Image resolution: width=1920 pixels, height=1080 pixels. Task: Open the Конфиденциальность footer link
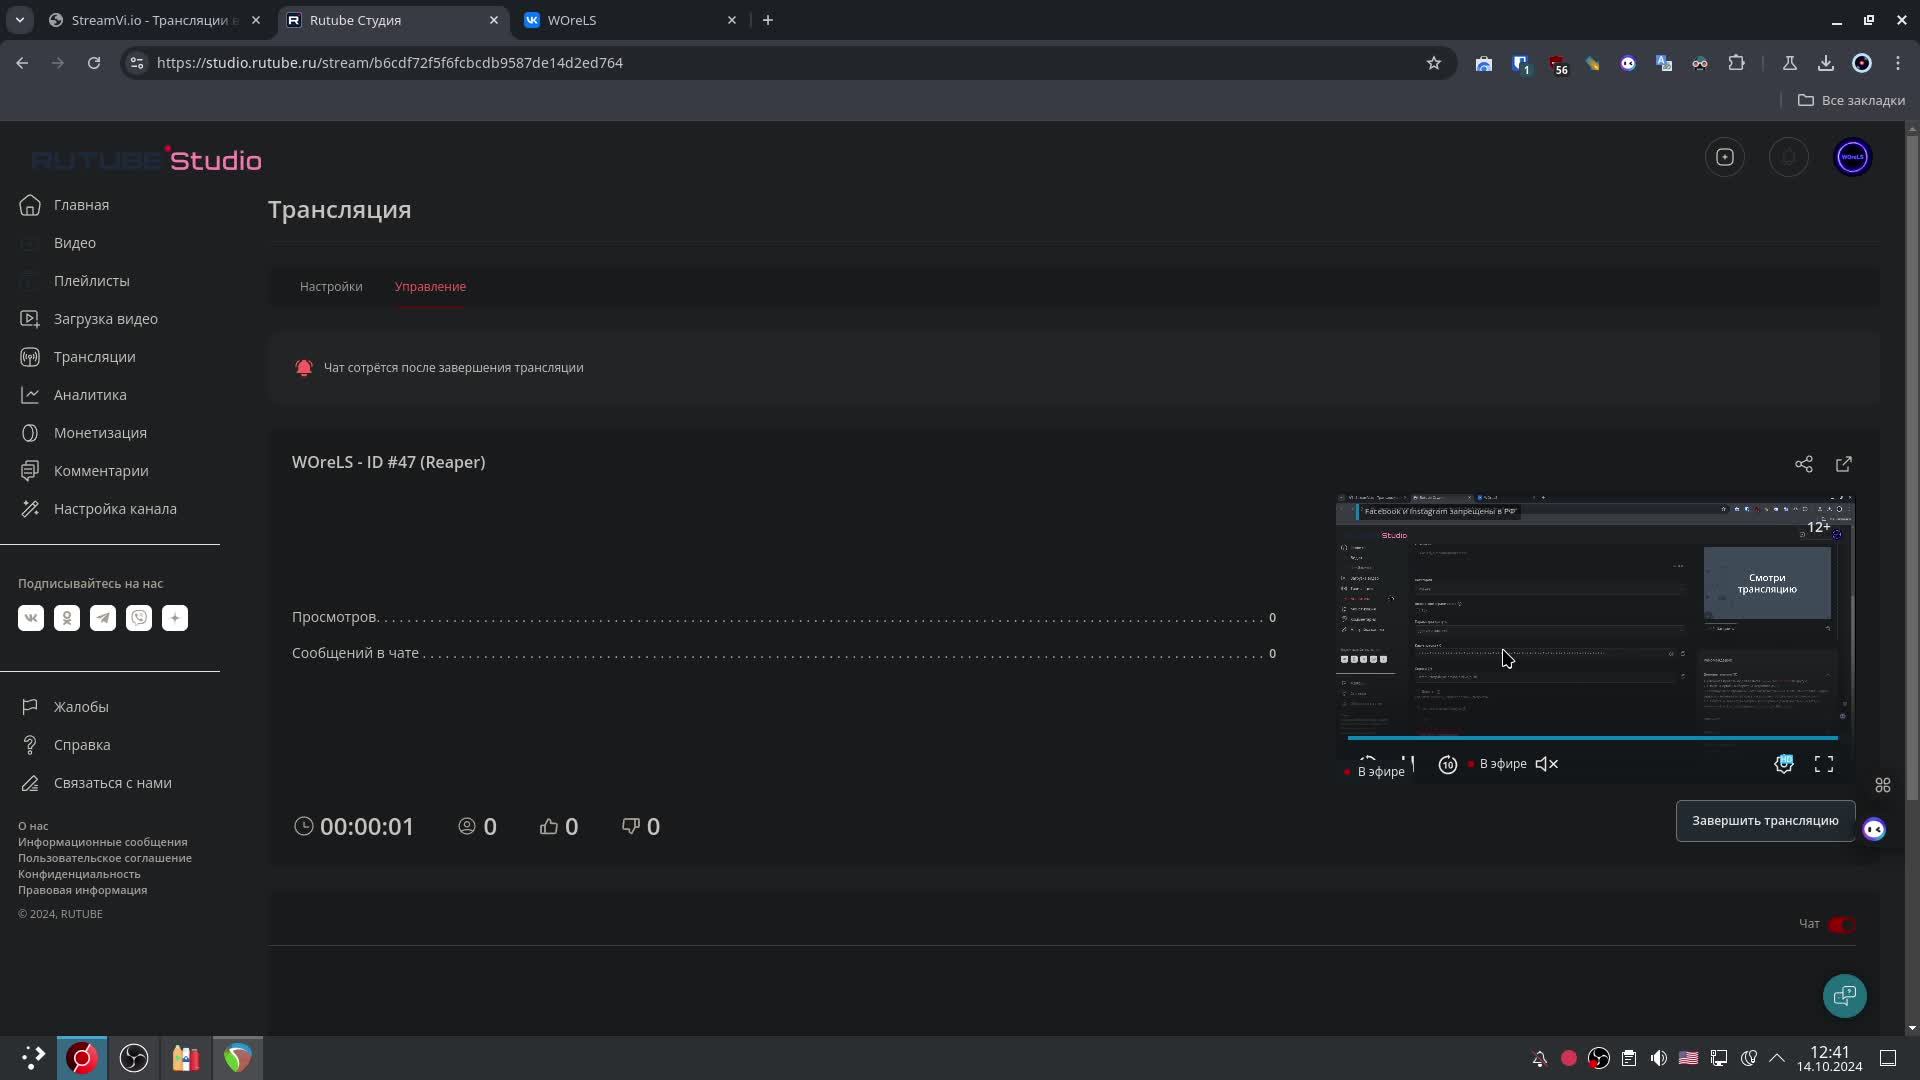coord(79,874)
